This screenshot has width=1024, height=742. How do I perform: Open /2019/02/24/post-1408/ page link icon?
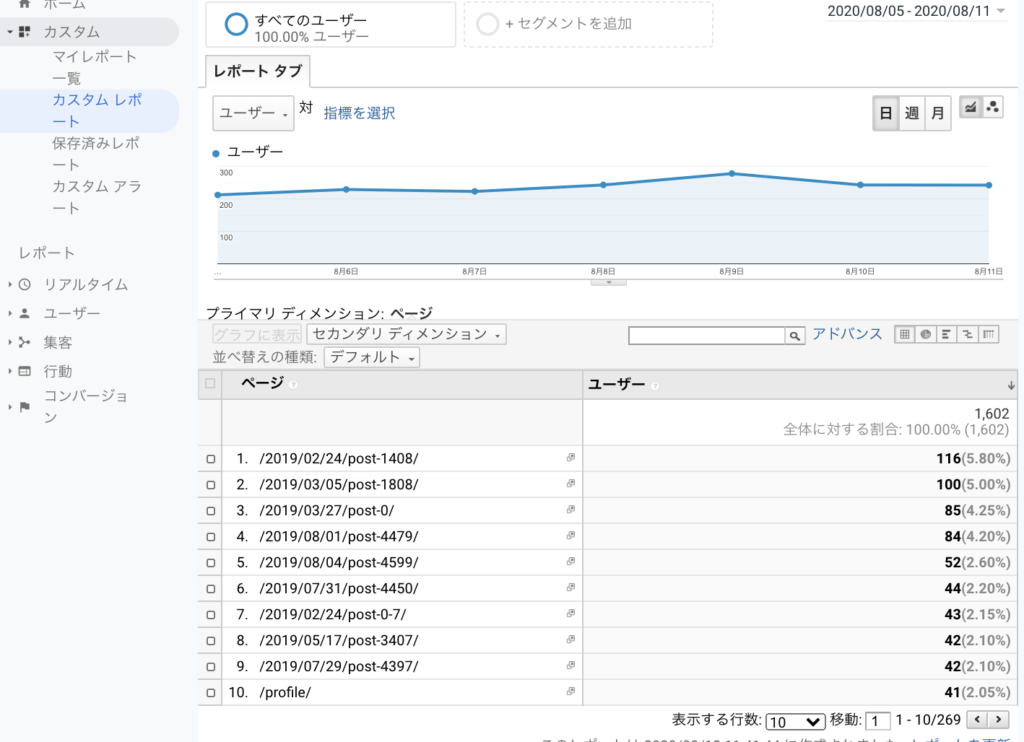(x=571, y=458)
